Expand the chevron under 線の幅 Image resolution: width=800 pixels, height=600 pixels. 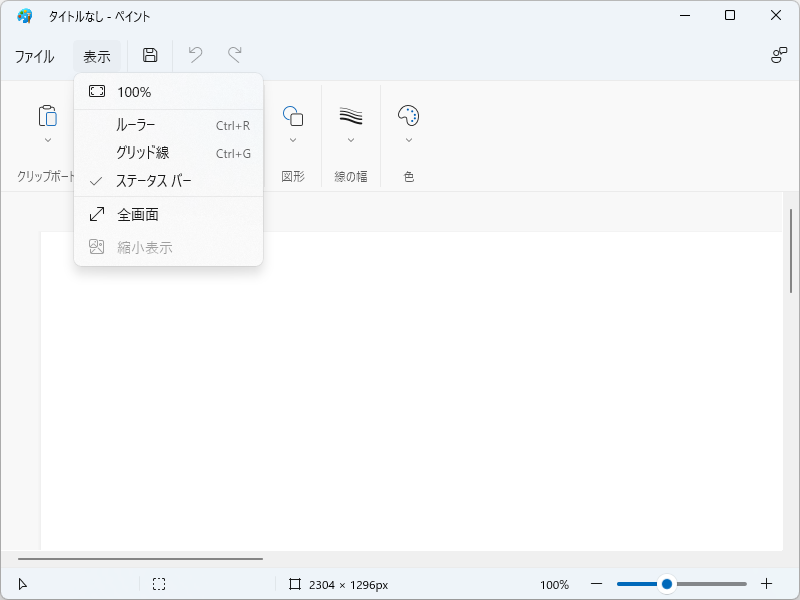pos(351,140)
